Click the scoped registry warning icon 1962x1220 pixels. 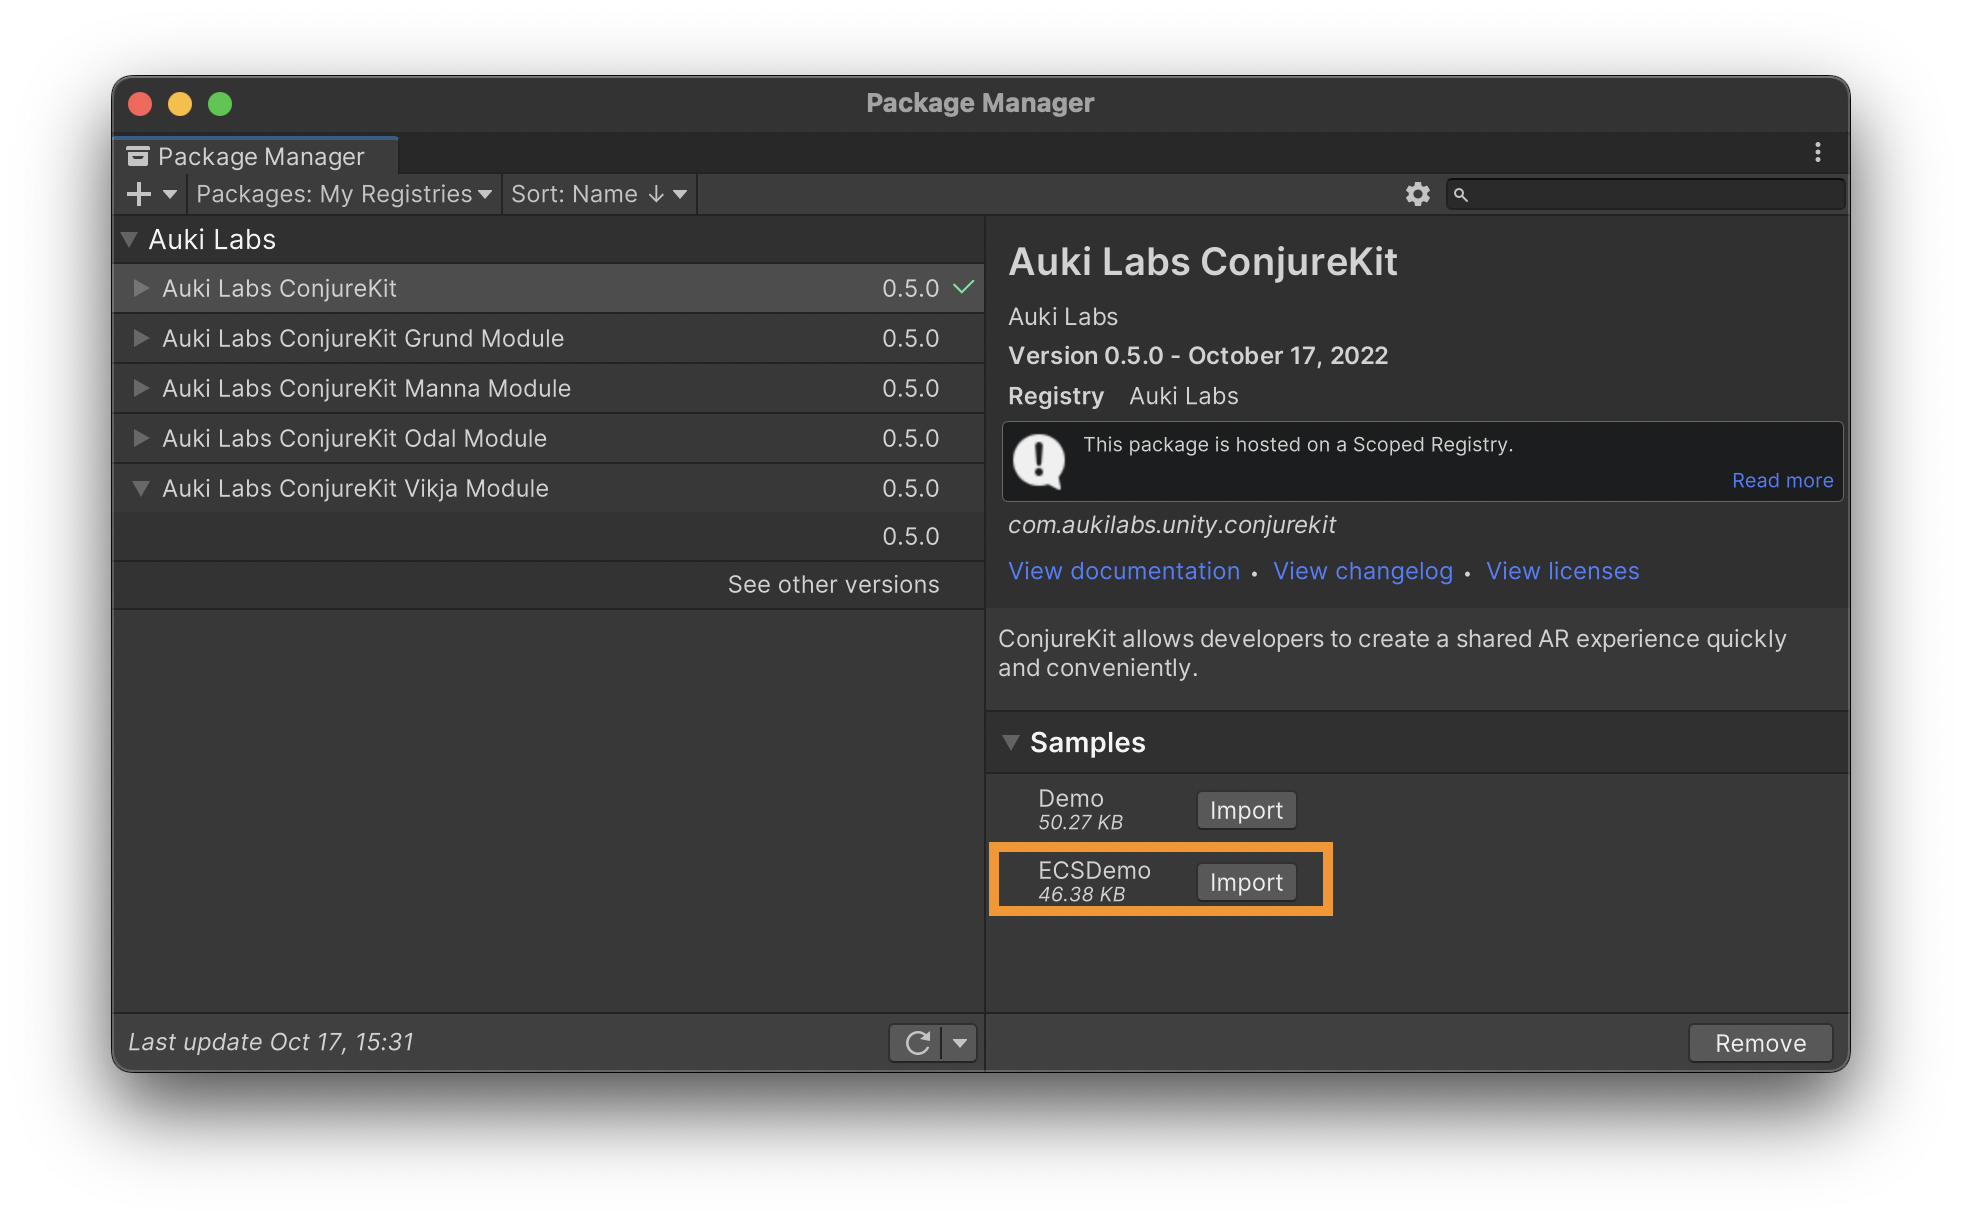tap(1039, 461)
